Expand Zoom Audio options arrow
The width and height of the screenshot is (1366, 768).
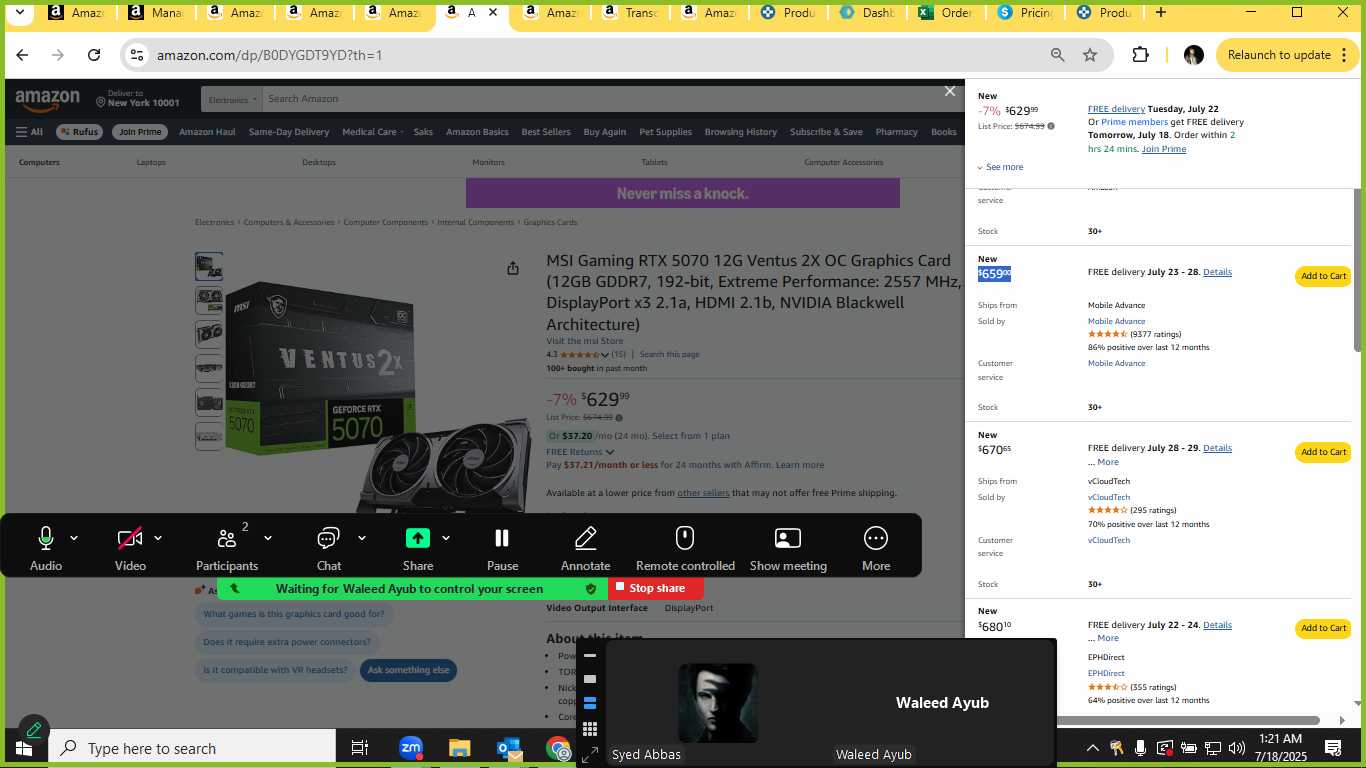coord(74,538)
